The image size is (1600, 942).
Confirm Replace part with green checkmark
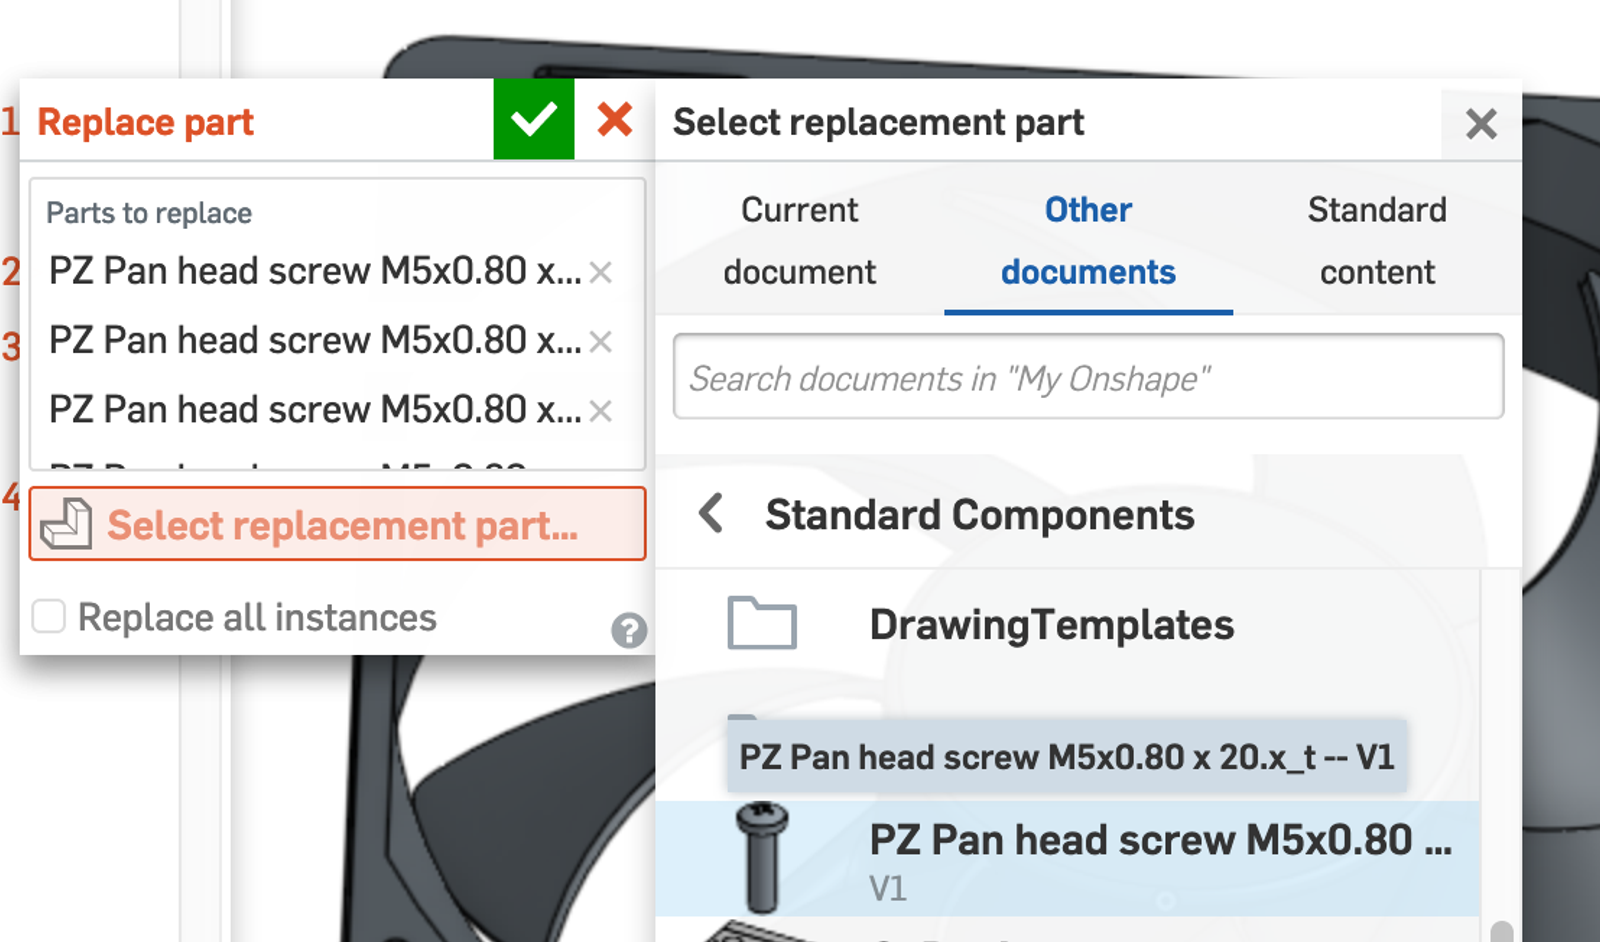point(533,120)
